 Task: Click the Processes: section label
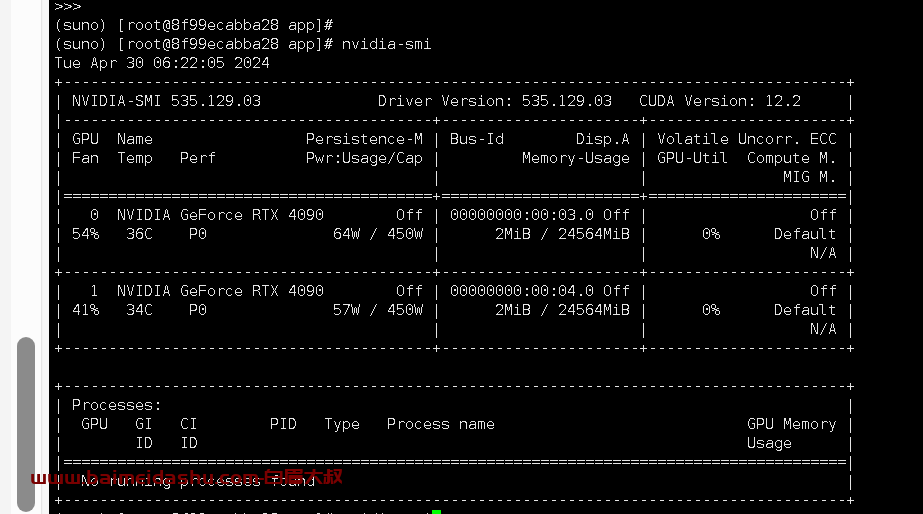[x=117, y=405]
